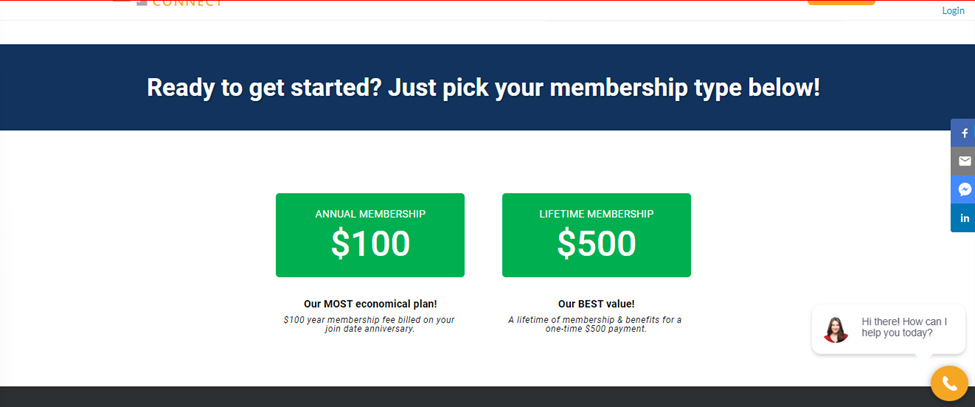Share the page via email envelope icon
The width and height of the screenshot is (975, 407).
964,161
